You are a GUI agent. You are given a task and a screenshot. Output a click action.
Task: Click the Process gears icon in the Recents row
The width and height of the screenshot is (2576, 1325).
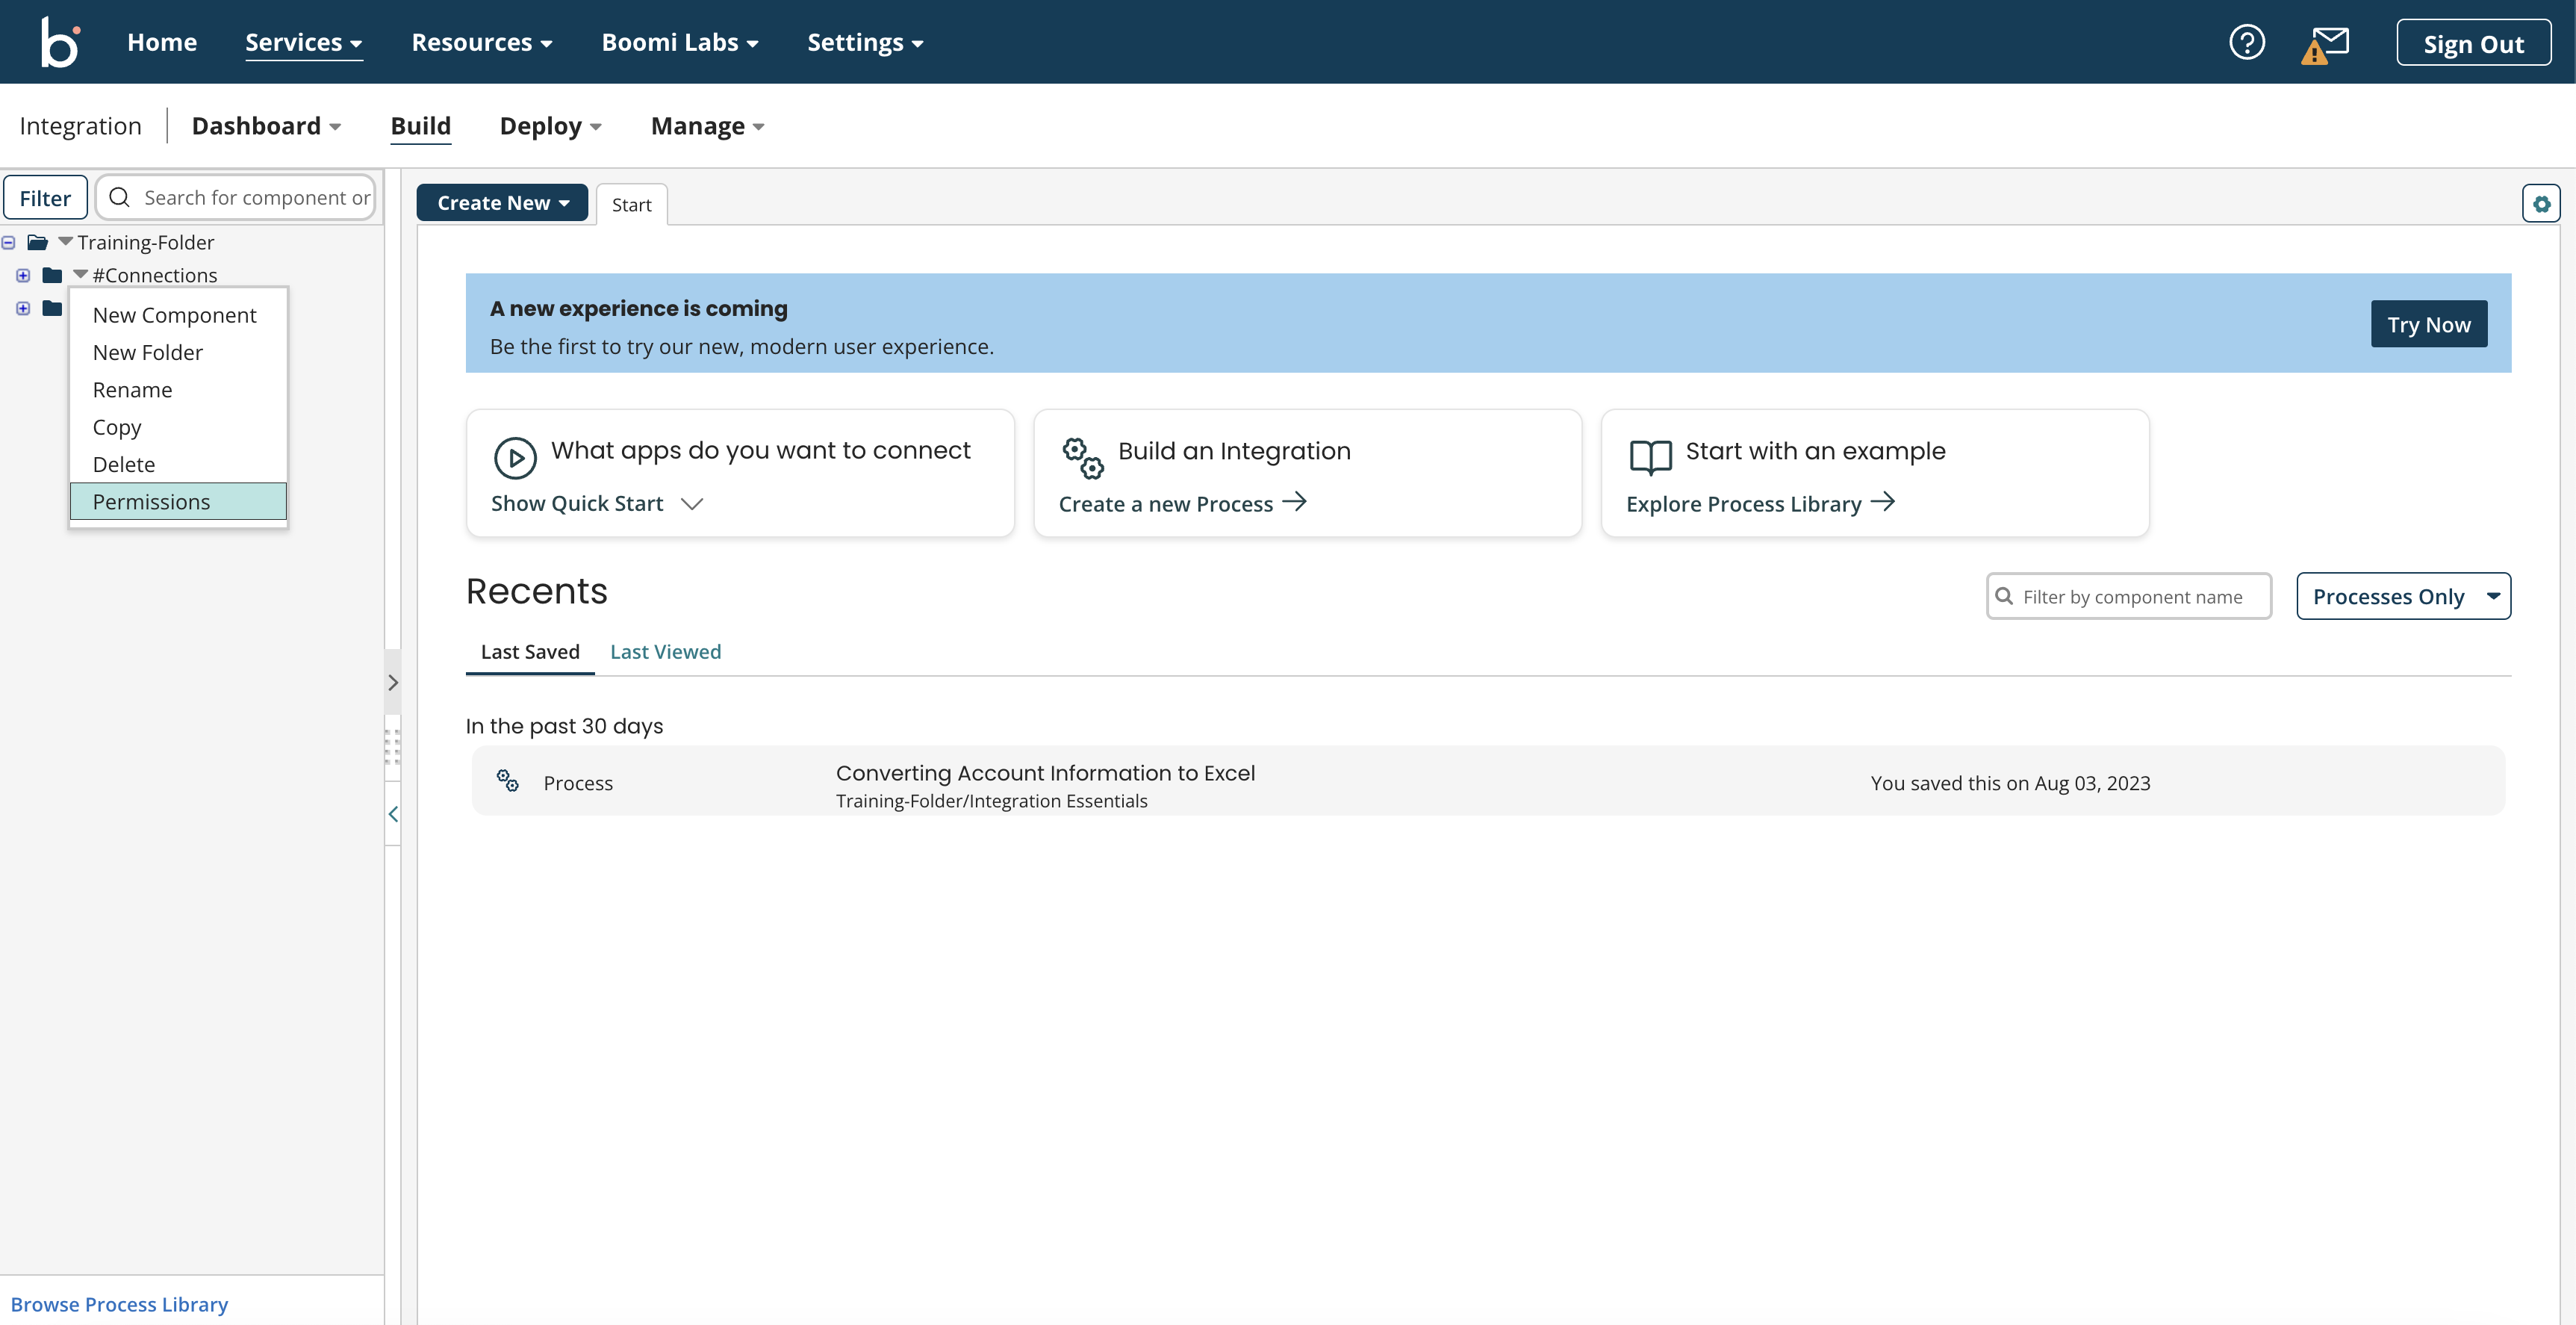click(507, 781)
